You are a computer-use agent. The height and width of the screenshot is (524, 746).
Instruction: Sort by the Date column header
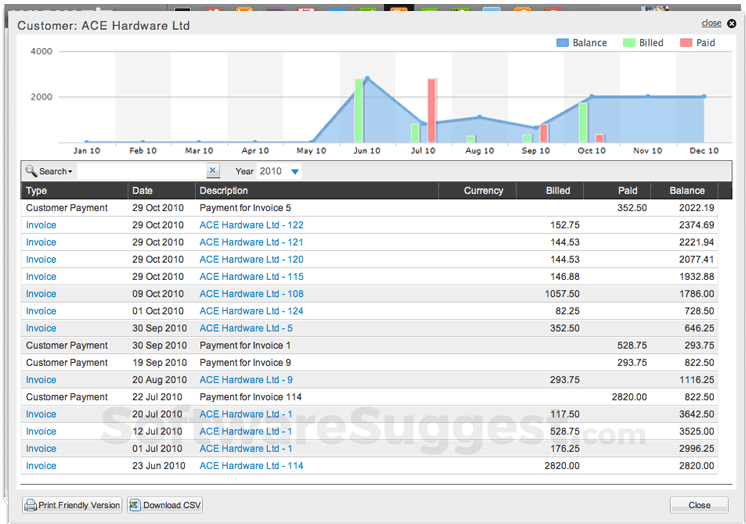(161, 191)
